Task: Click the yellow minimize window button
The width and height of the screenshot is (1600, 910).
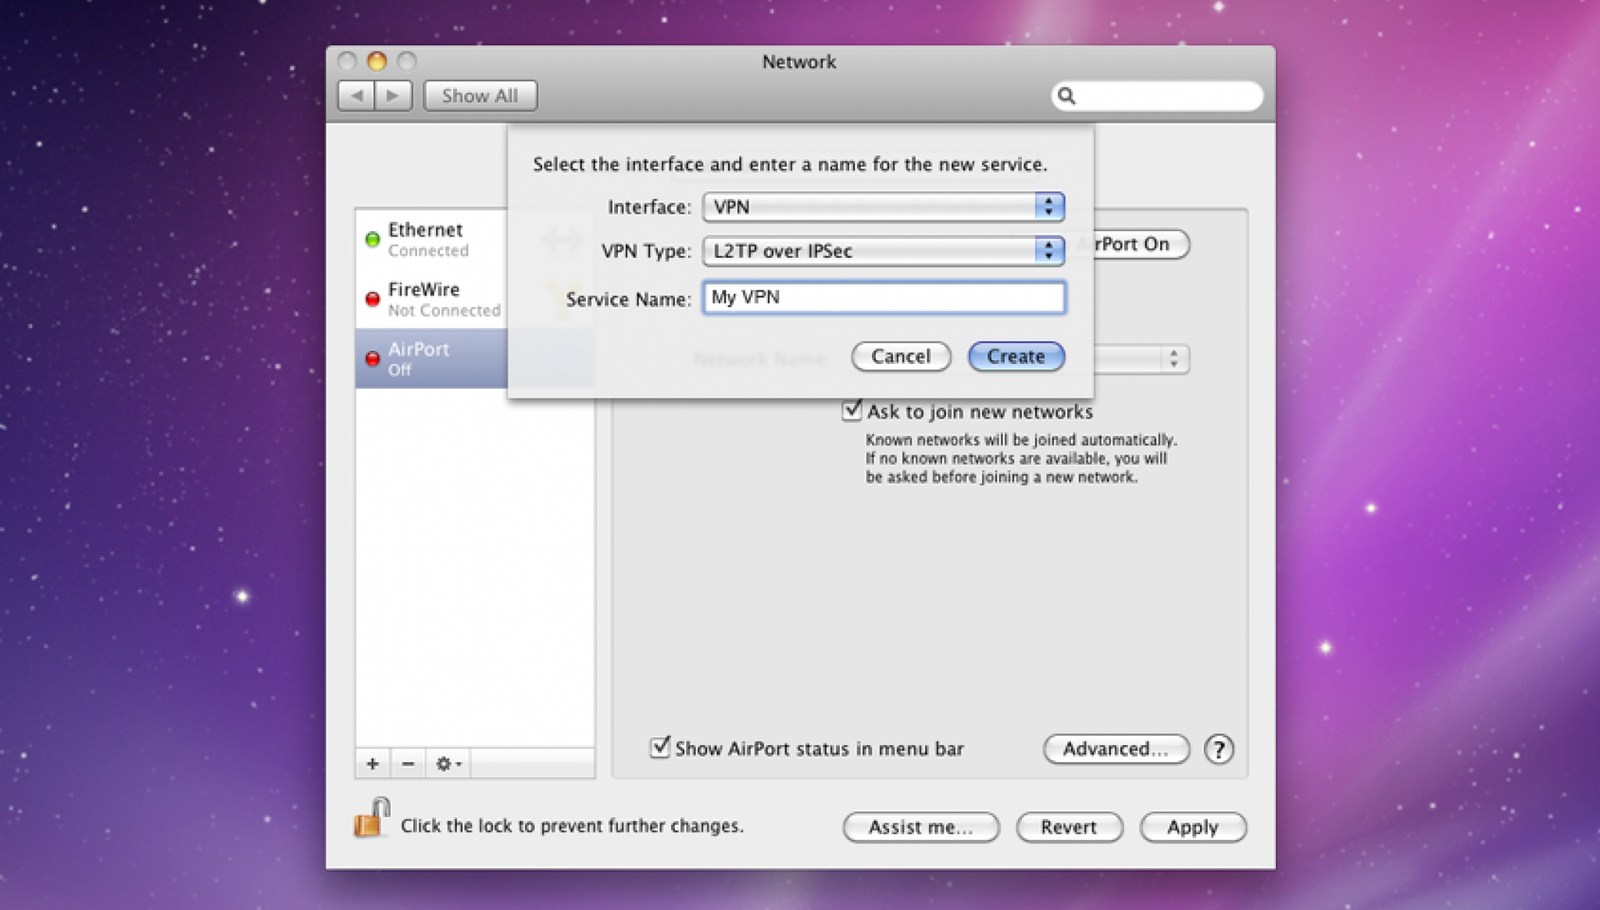Action: click(x=377, y=61)
